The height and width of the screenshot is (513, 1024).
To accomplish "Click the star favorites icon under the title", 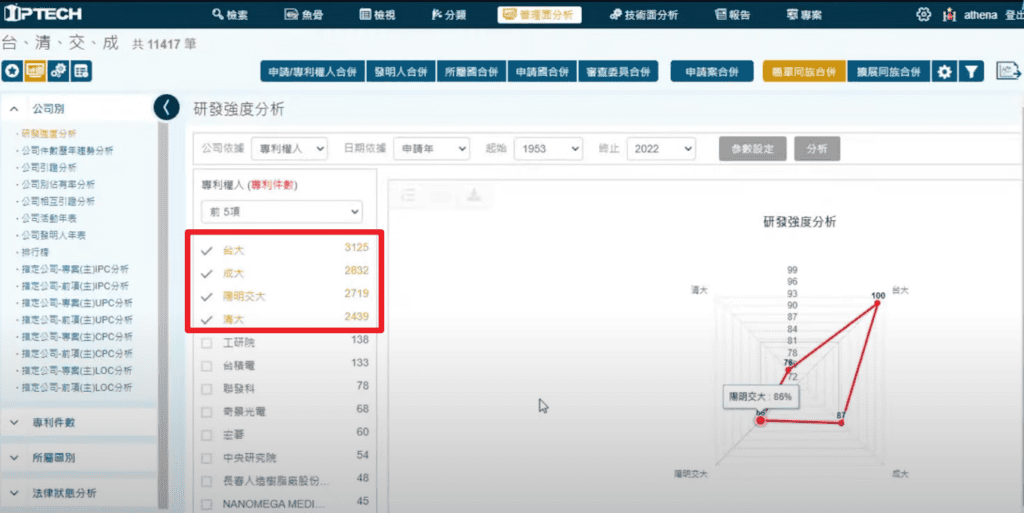I will [x=12, y=71].
